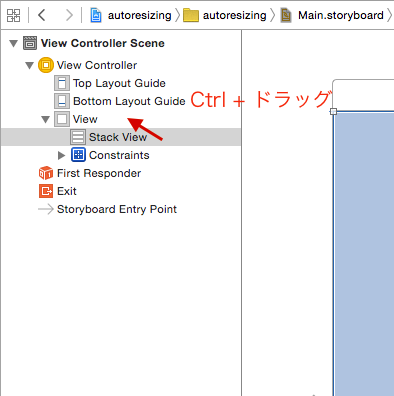The height and width of the screenshot is (396, 394).
Task: Click the blue view on the canvas
Action: [x=364, y=253]
